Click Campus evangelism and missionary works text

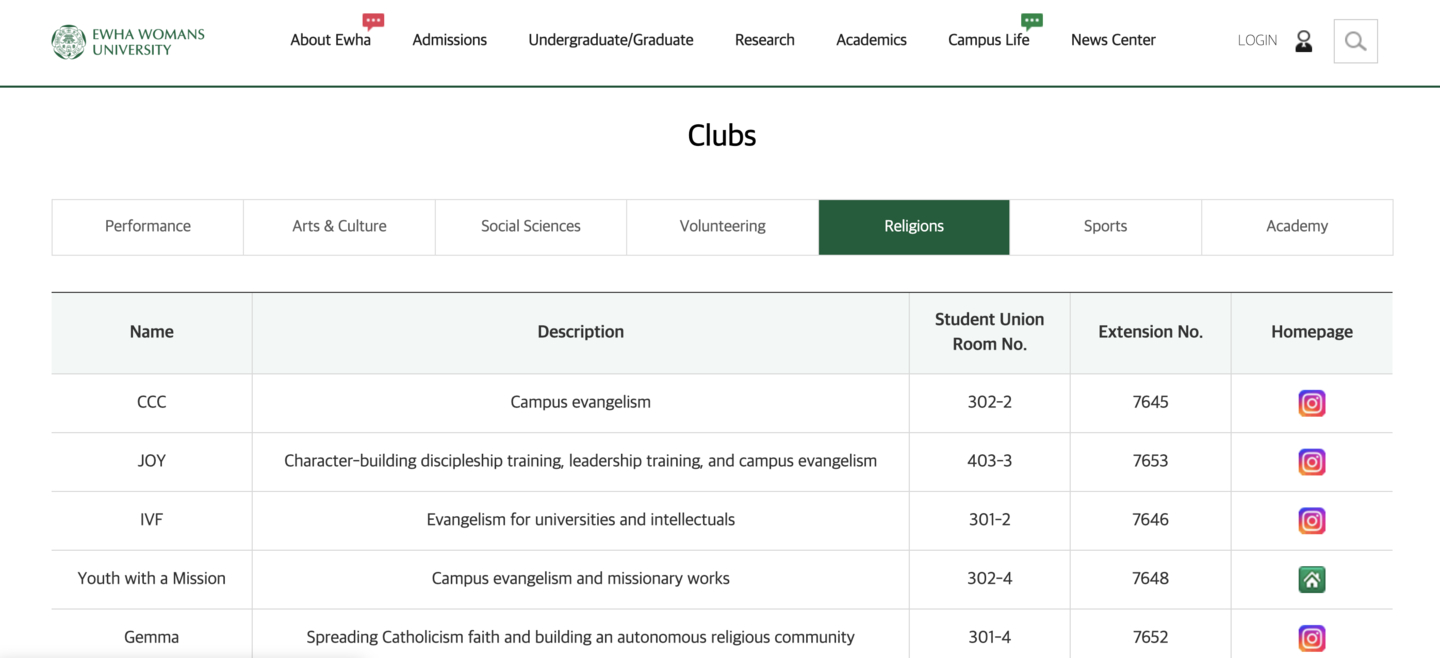coord(580,579)
